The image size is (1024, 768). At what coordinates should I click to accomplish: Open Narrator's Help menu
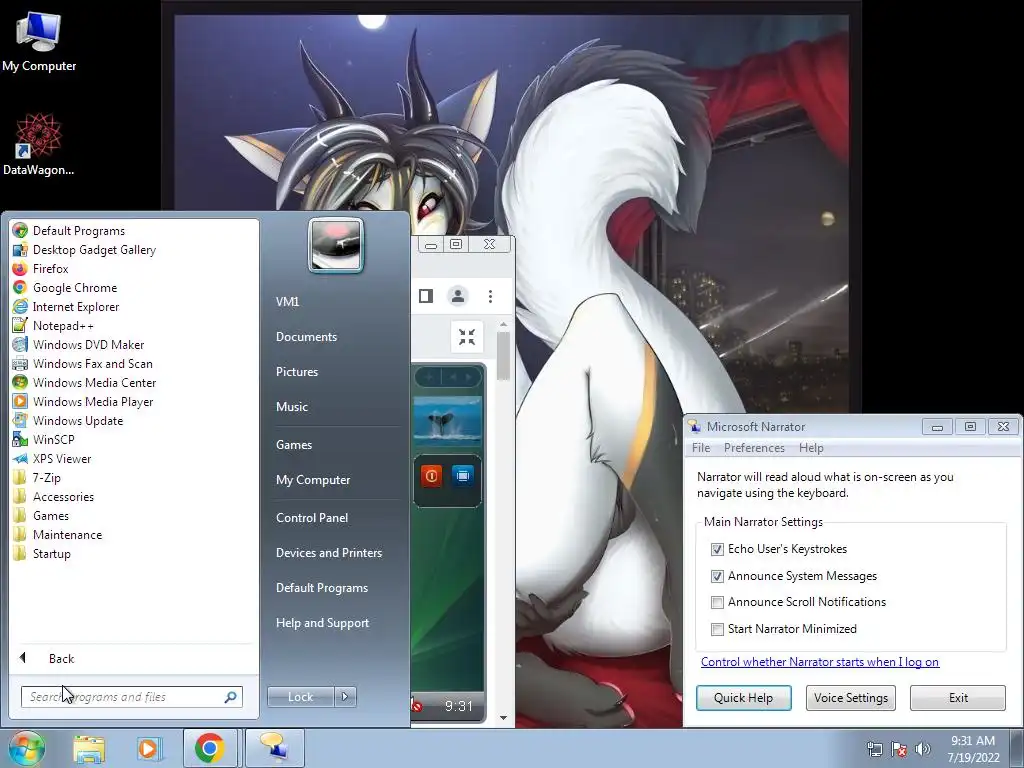811,448
